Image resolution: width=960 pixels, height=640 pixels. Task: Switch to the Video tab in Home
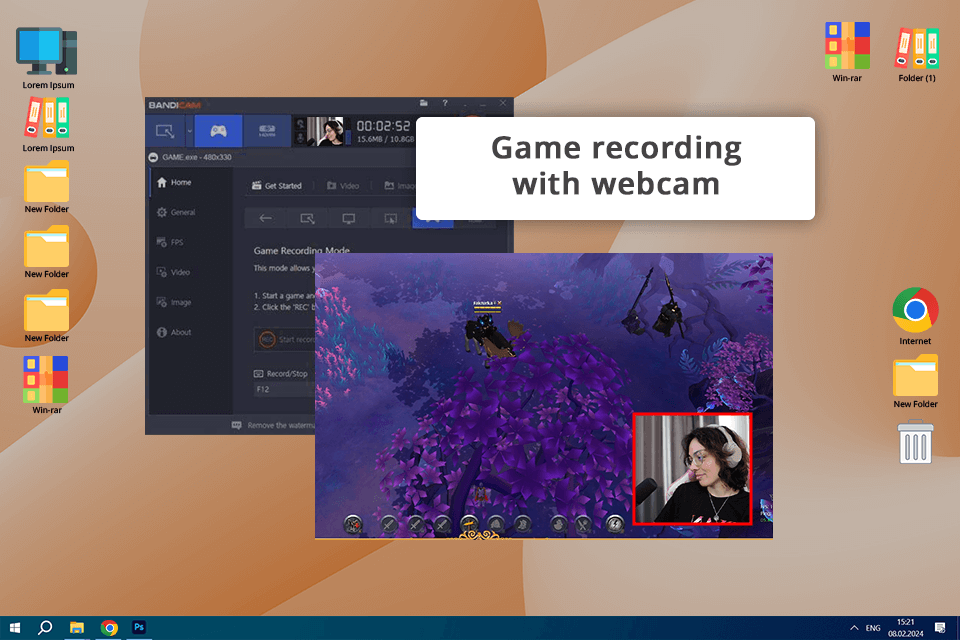pyautogui.click(x=343, y=186)
